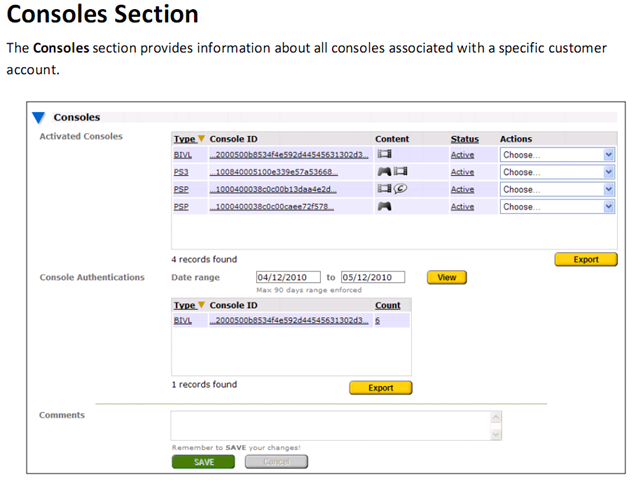The width and height of the screenshot is (636, 480).
Task: Click the film content icon in the BIVL row
Action: (x=384, y=154)
